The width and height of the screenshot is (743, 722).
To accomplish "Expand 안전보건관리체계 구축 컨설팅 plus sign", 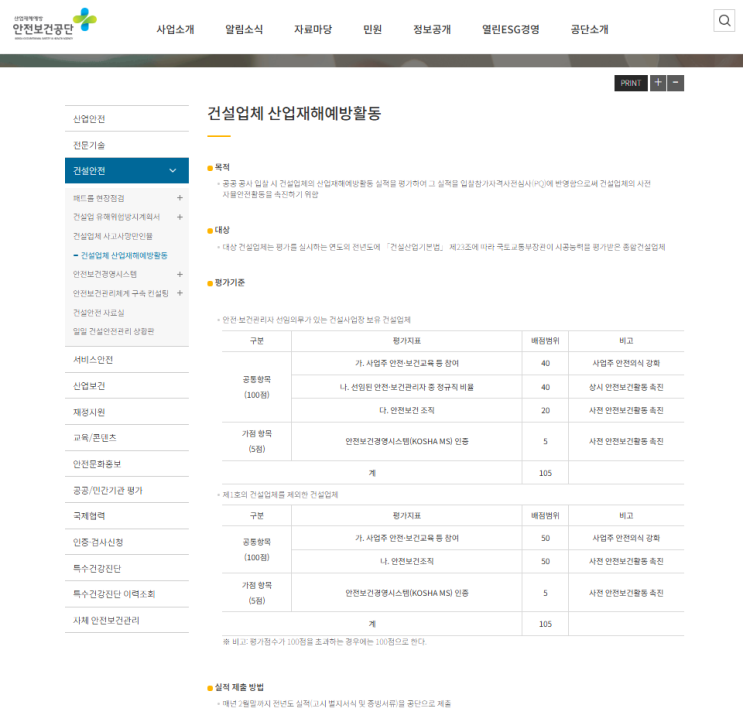I will [x=180, y=293].
